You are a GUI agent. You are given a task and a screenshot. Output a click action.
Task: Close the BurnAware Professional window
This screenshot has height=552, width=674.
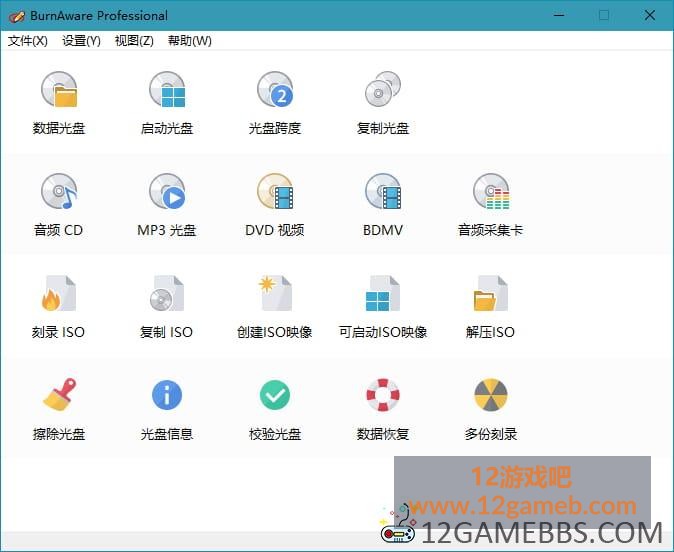649,15
